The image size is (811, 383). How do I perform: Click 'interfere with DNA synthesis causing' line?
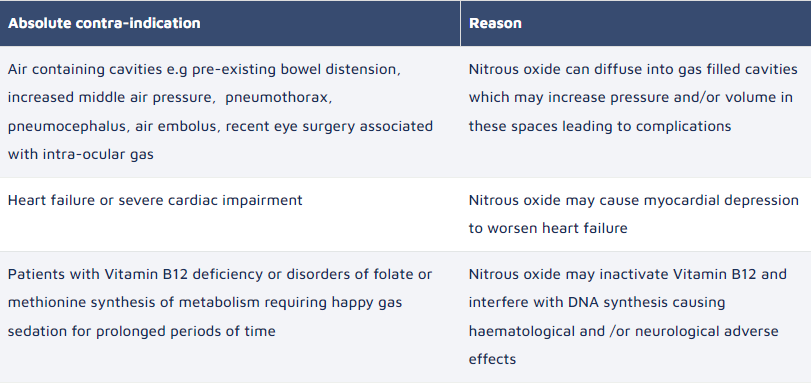[x=597, y=302]
